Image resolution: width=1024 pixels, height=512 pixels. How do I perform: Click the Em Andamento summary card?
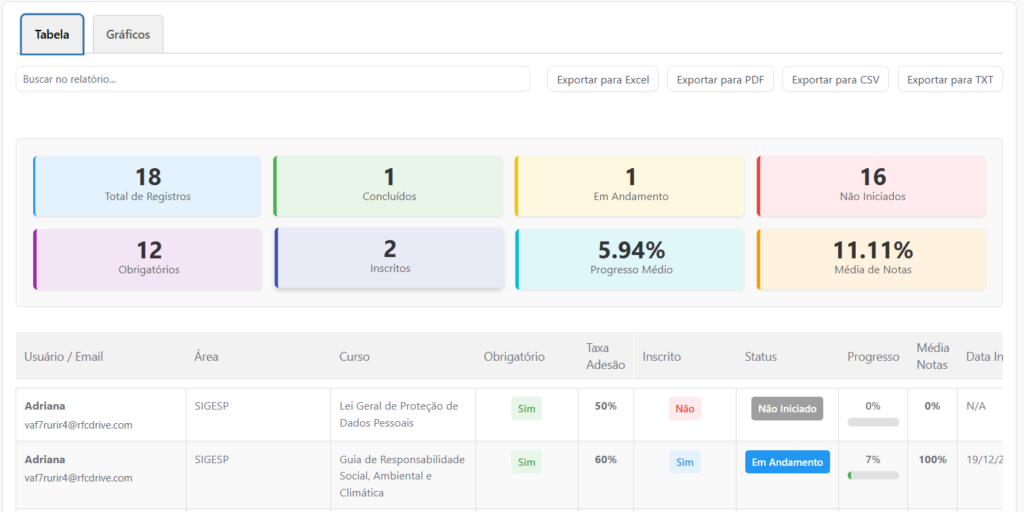coord(630,186)
